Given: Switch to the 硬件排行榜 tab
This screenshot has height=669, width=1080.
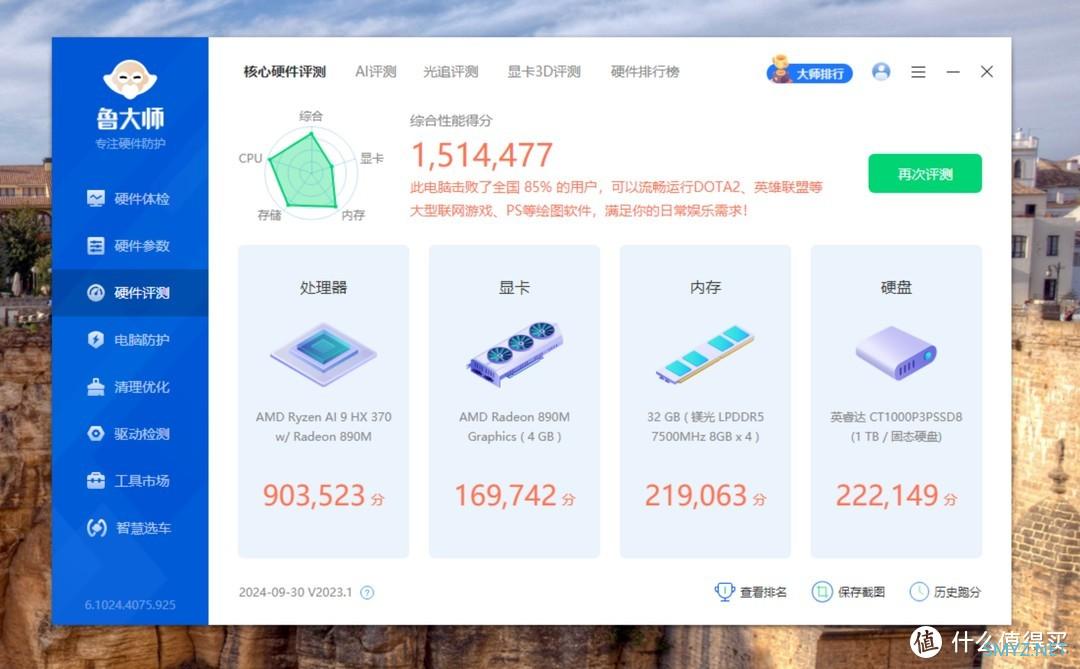Looking at the screenshot, I should (x=645, y=72).
